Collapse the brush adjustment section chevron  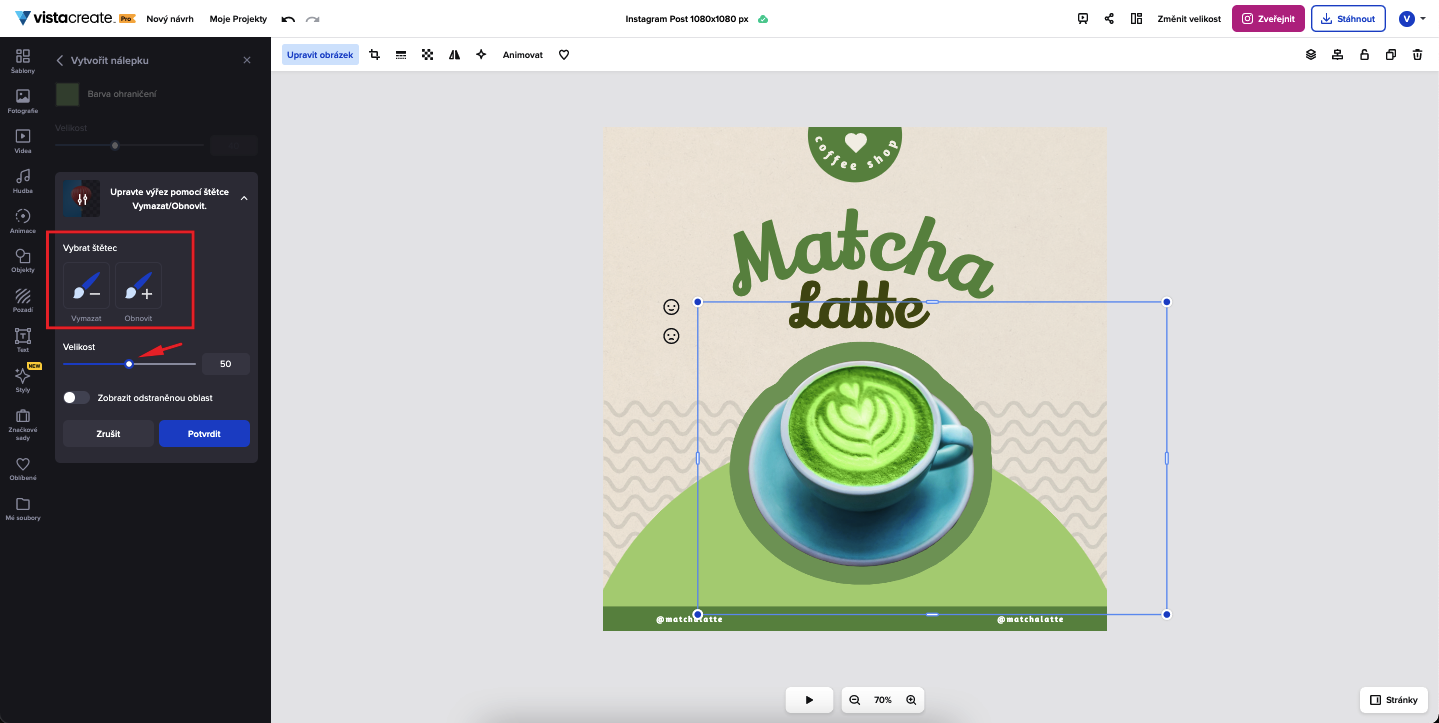tap(243, 198)
